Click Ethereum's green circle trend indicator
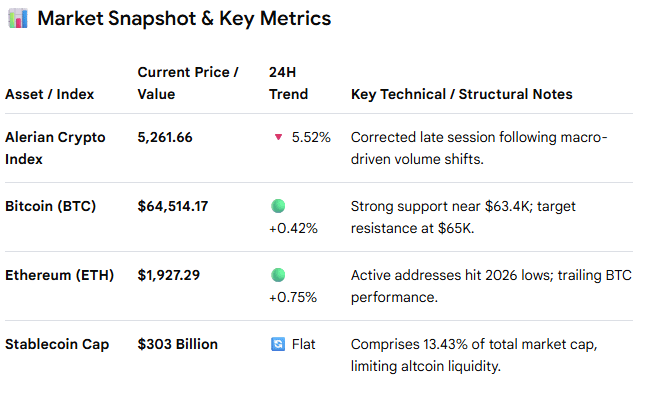The image size is (646, 397). [x=278, y=275]
